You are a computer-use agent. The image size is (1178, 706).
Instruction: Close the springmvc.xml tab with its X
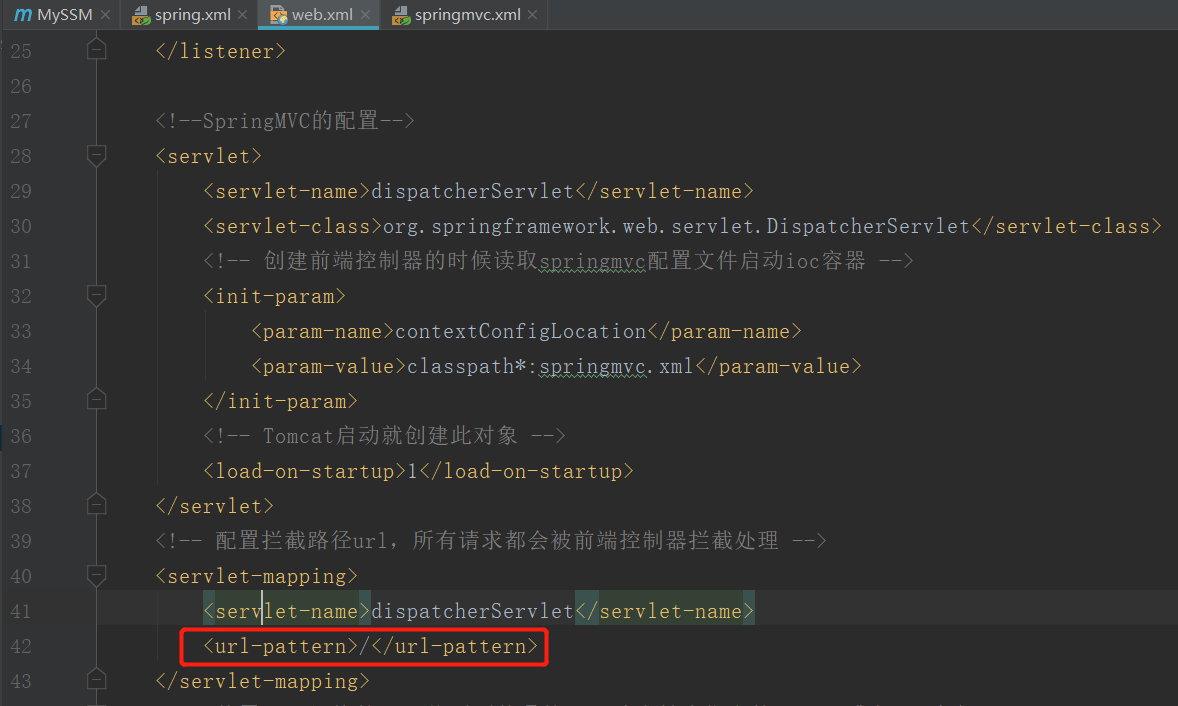click(x=531, y=15)
